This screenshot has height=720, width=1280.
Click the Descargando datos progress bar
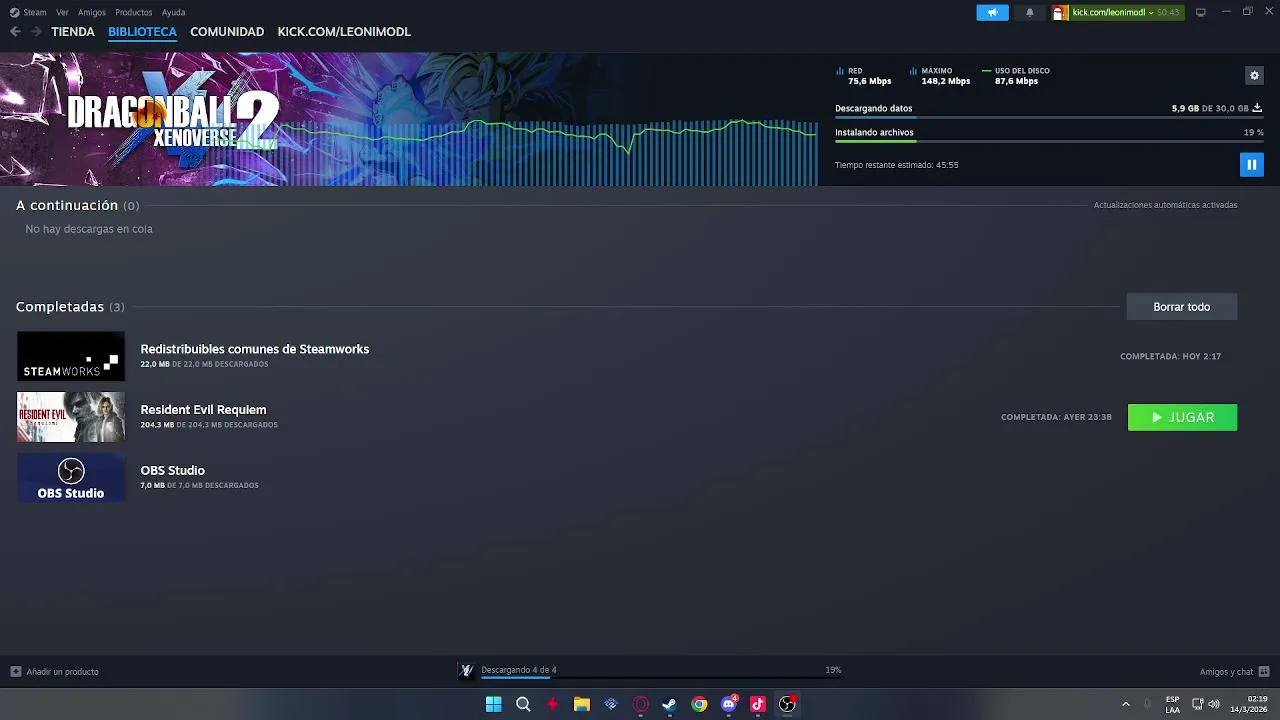click(x=1048, y=118)
